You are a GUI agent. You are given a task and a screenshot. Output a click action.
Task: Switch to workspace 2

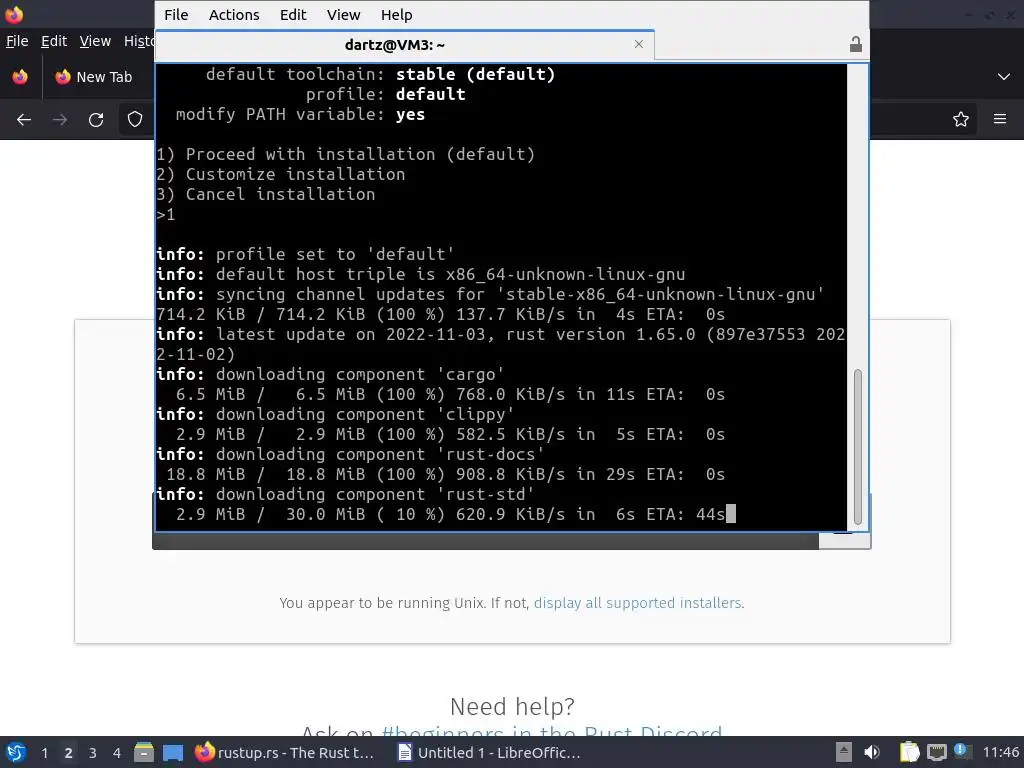pyautogui.click(x=69, y=753)
